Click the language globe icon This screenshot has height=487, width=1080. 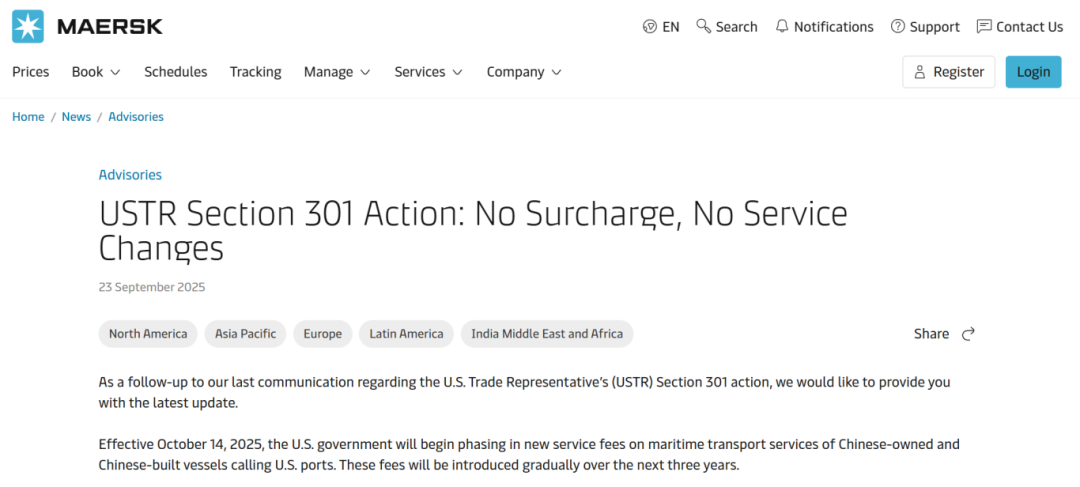coord(650,27)
